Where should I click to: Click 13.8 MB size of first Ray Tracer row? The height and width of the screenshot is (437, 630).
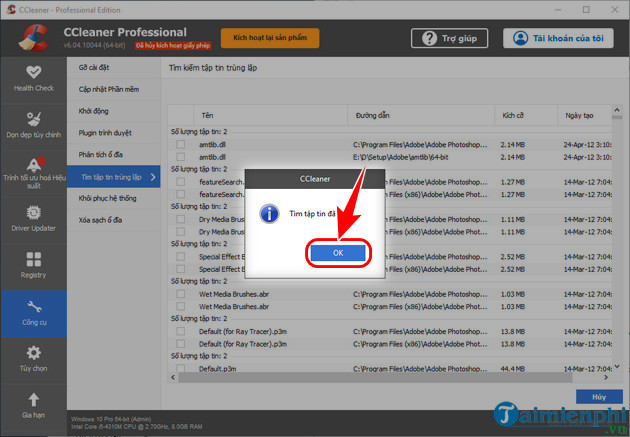[513, 331]
